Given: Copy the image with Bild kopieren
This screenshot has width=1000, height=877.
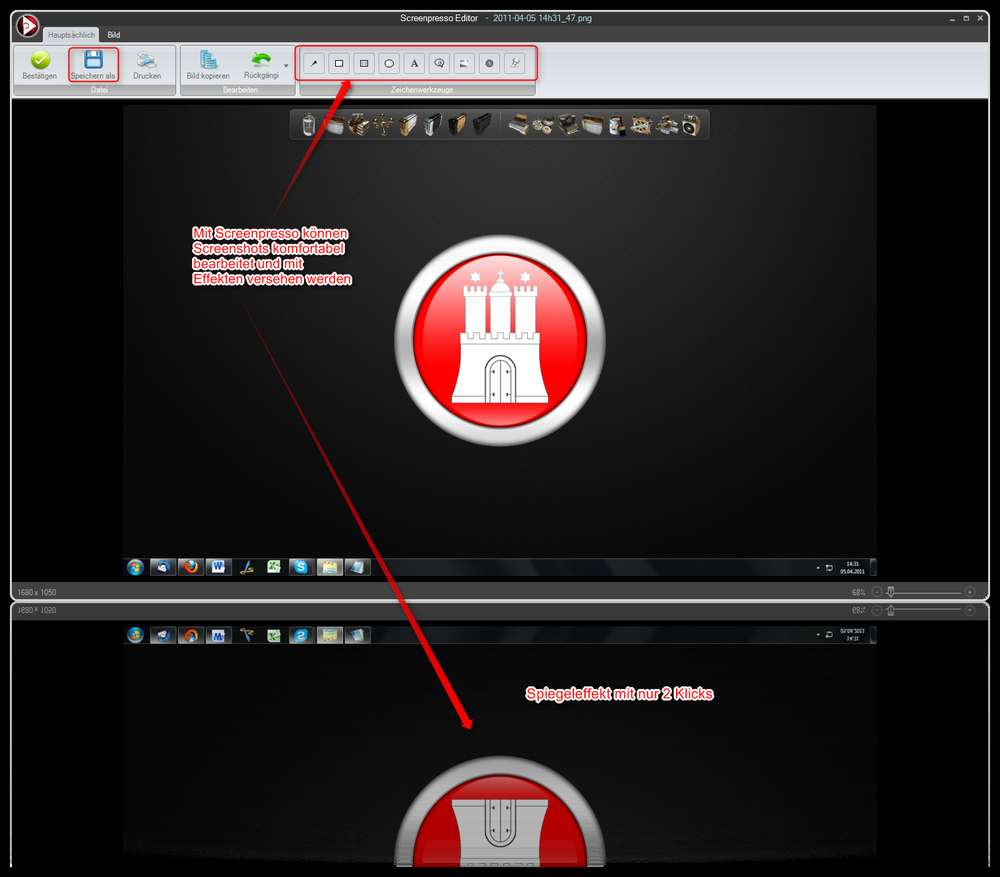Looking at the screenshot, I should 208,65.
